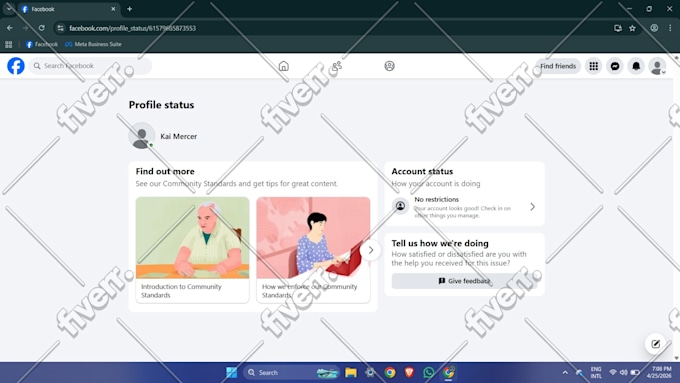Click the address bar URL

pos(132,28)
